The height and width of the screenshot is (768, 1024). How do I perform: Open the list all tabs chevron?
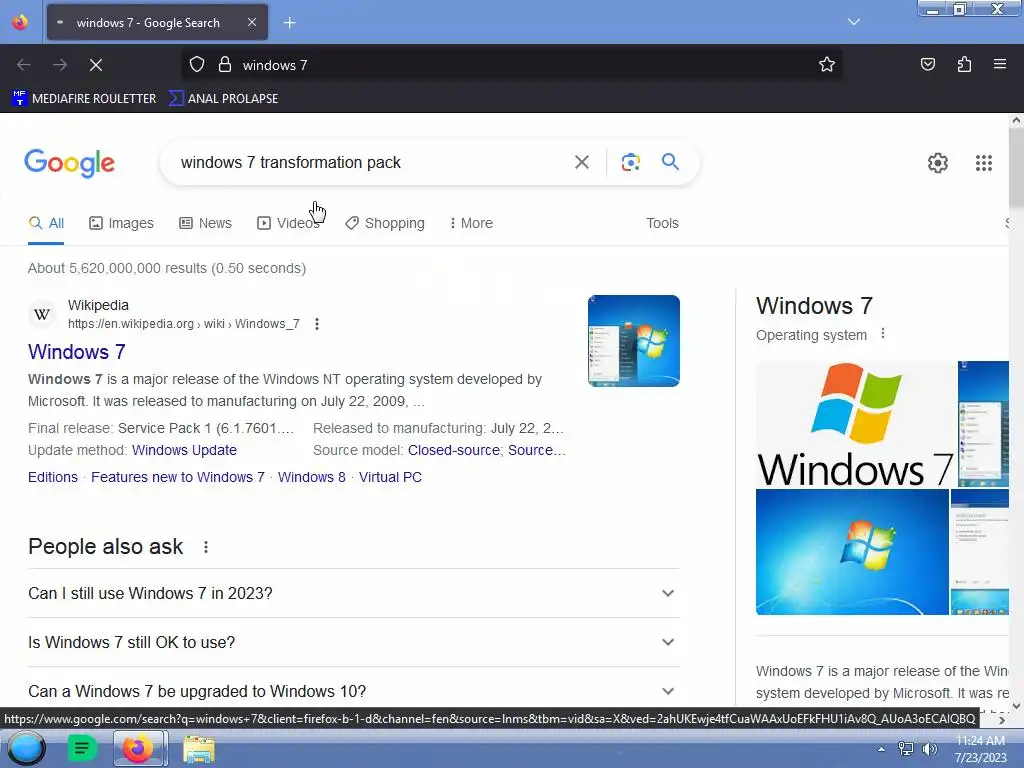[854, 22]
